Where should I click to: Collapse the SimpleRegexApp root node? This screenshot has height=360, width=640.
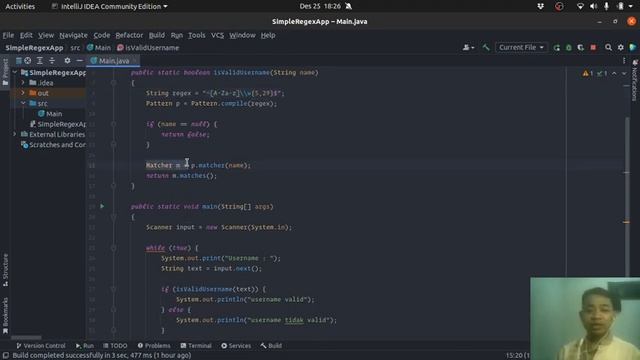15,73
